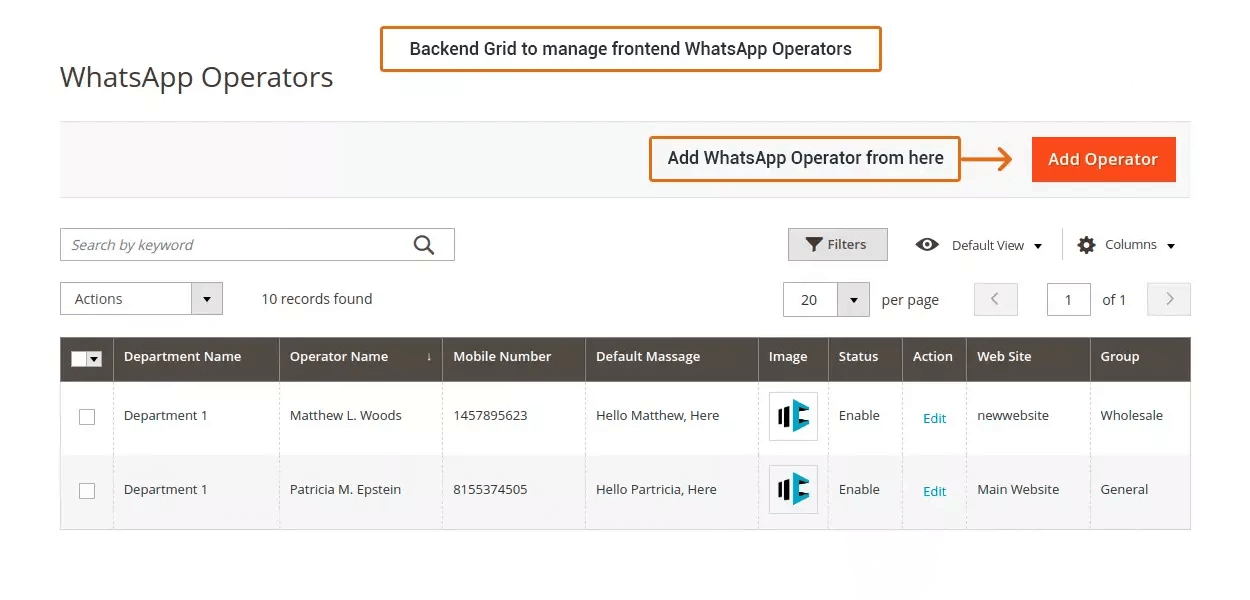Image resolution: width=1250 pixels, height=600 pixels.
Task: Expand the per page count dropdown
Action: 853,299
